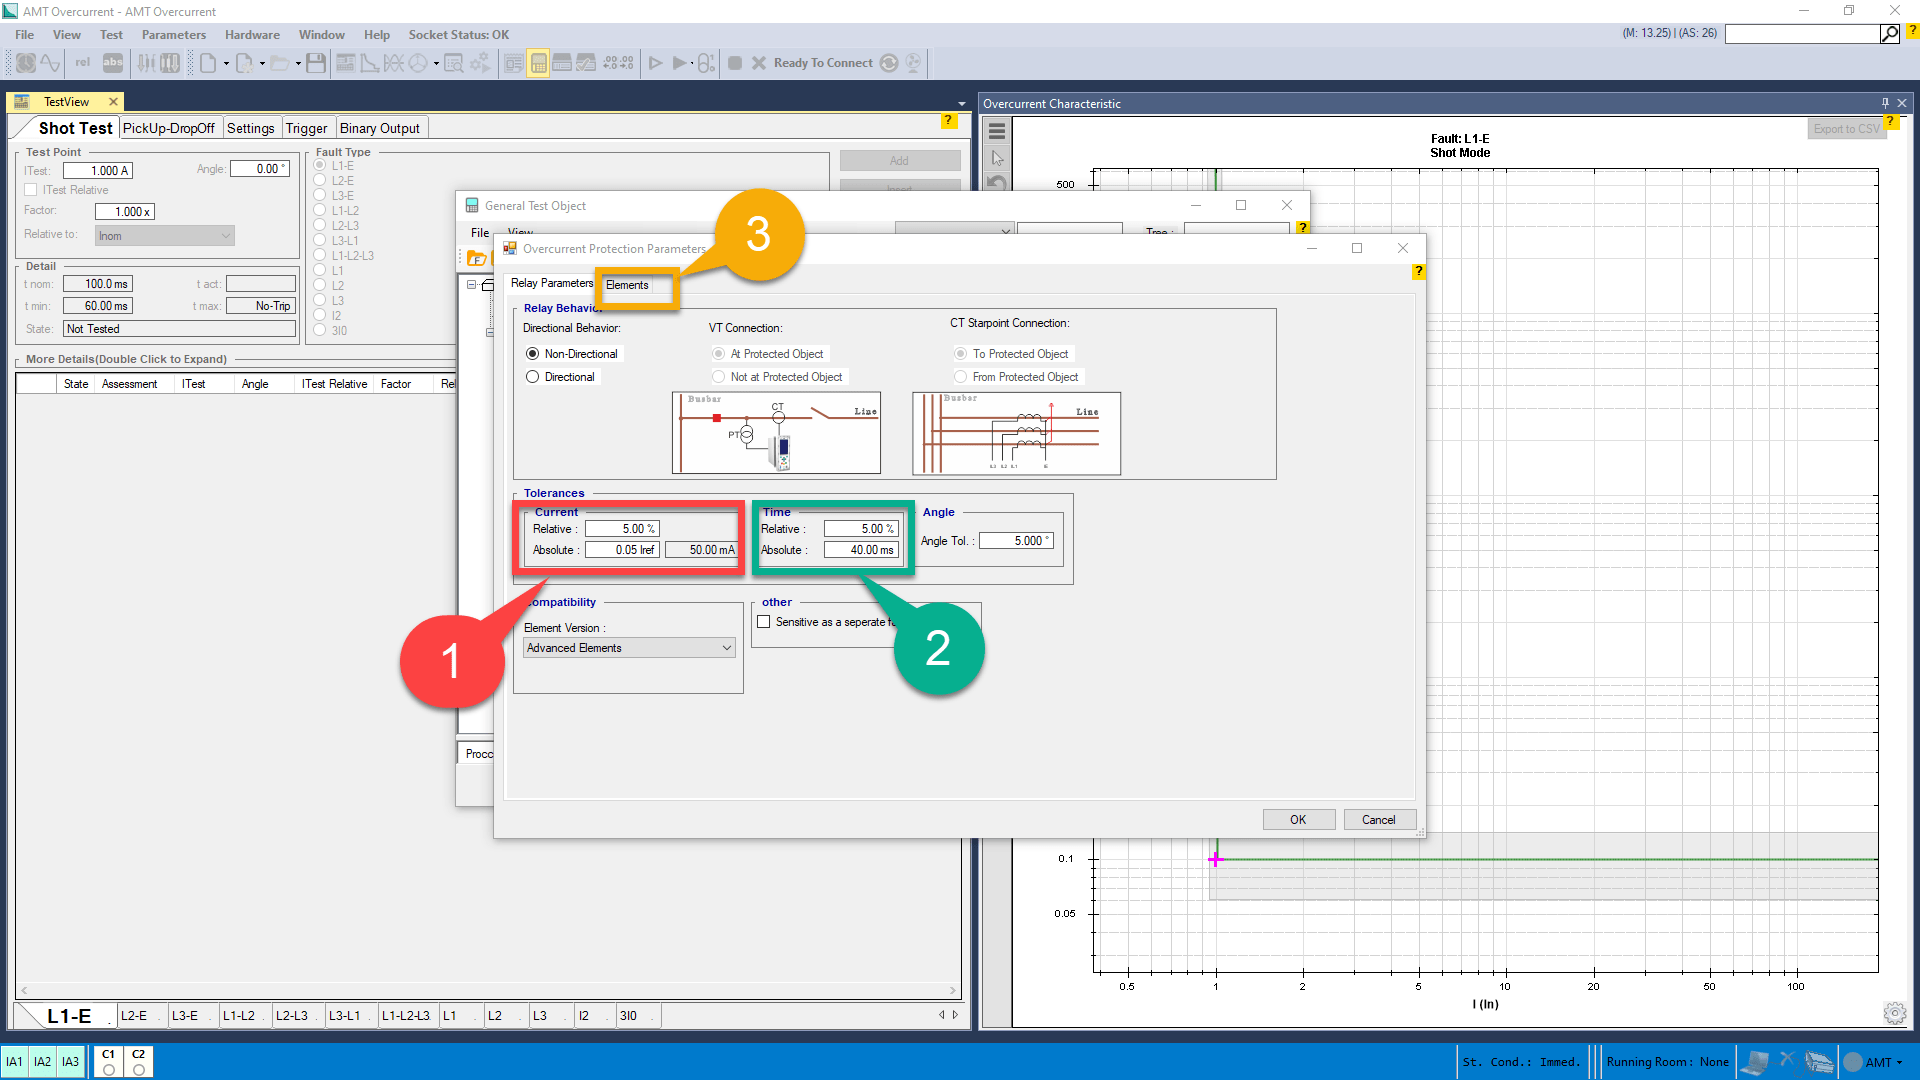Click the horizontal scrollbar under results table
This screenshot has width=1920, height=1080.
487,990
